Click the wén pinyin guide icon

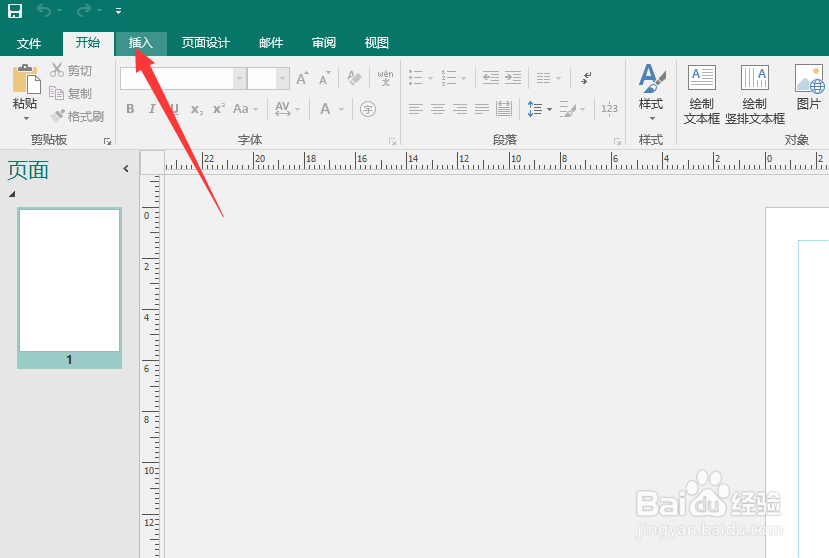385,78
